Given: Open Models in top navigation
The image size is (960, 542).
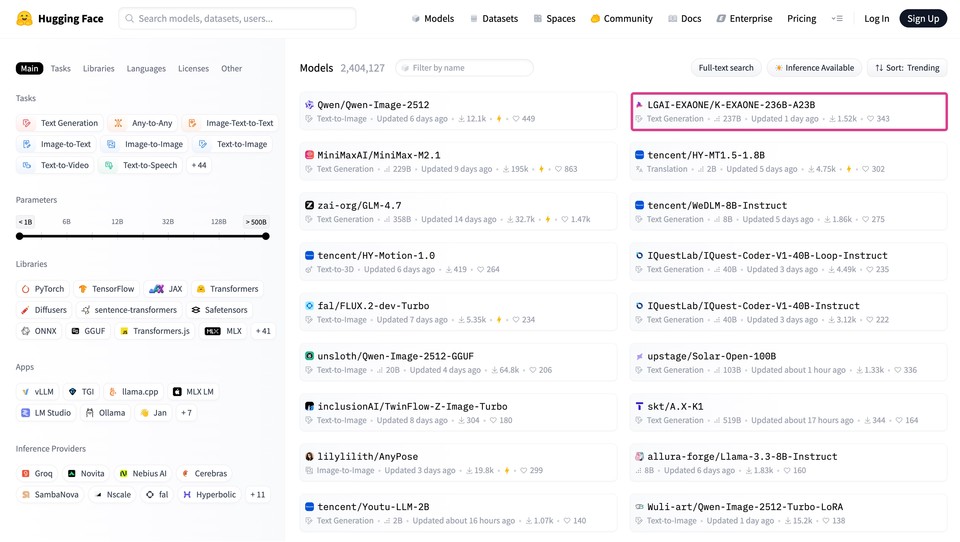Looking at the screenshot, I should tap(433, 18).
